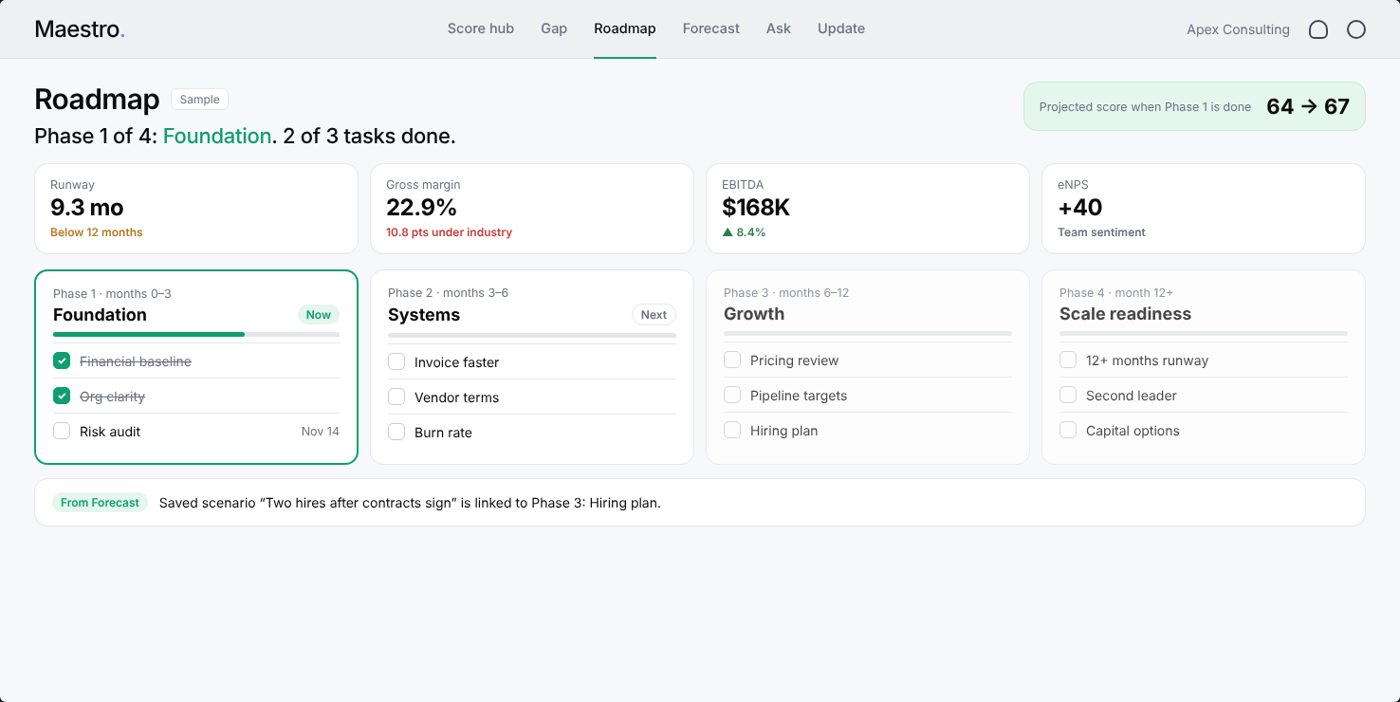1400x702 pixels.
Task: Switch to the Gap tab
Action: click(554, 28)
